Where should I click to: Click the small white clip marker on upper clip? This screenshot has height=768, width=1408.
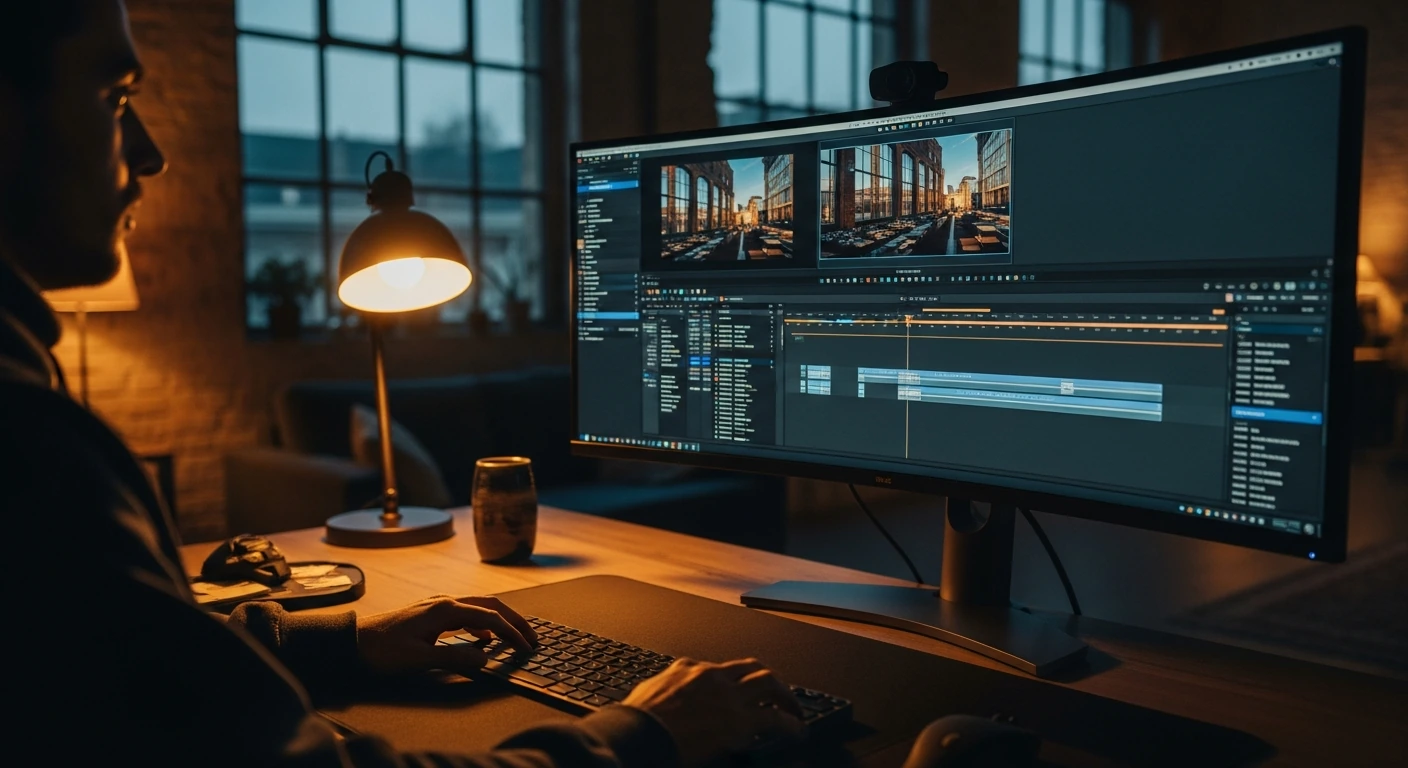pyautogui.click(x=1067, y=387)
